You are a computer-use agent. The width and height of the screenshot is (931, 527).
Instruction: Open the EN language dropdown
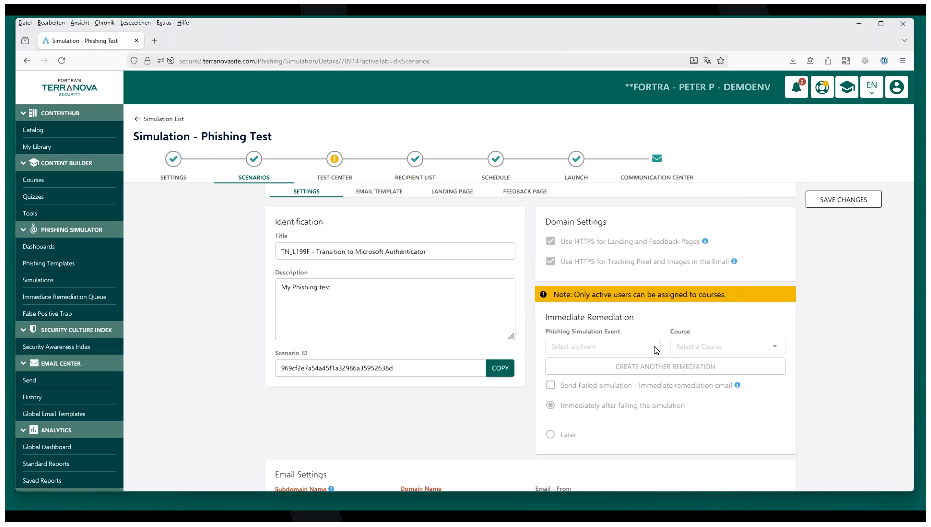(872, 87)
